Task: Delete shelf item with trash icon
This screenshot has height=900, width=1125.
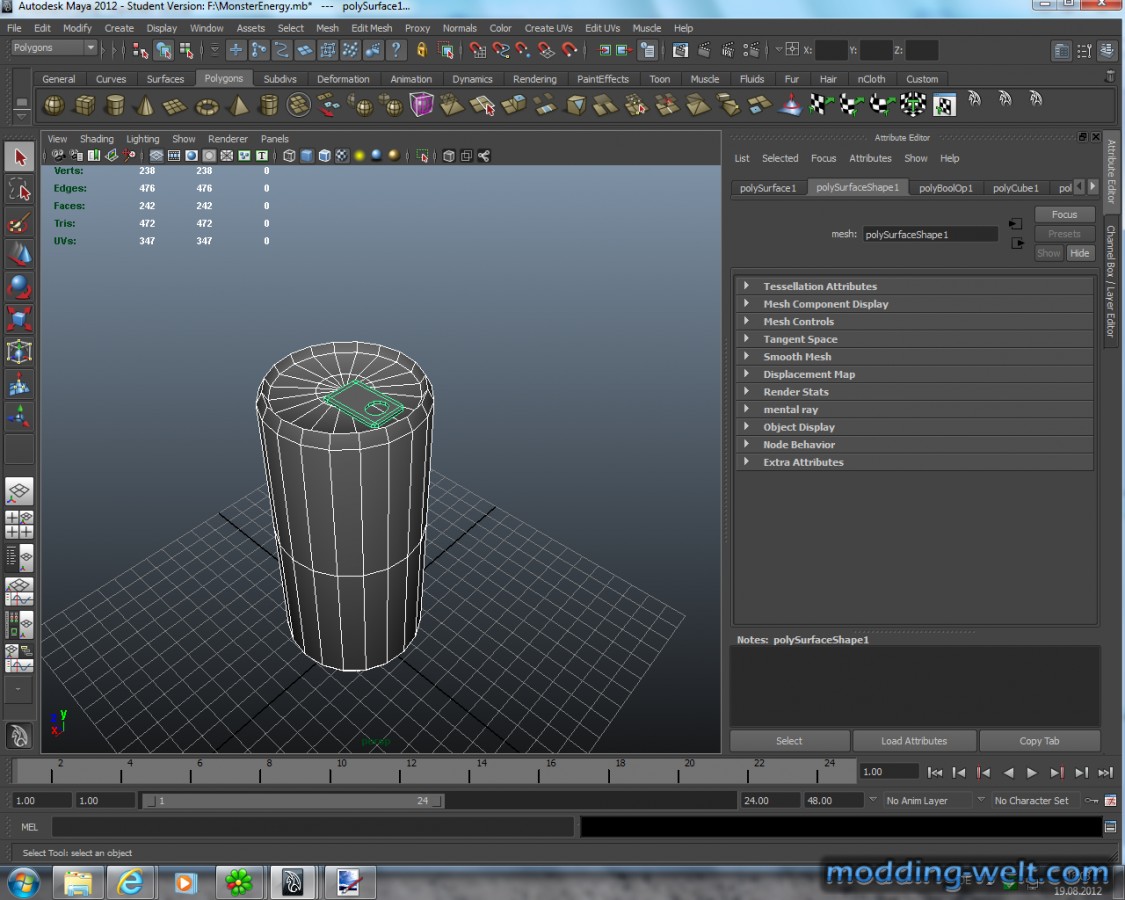Action: click(1110, 75)
